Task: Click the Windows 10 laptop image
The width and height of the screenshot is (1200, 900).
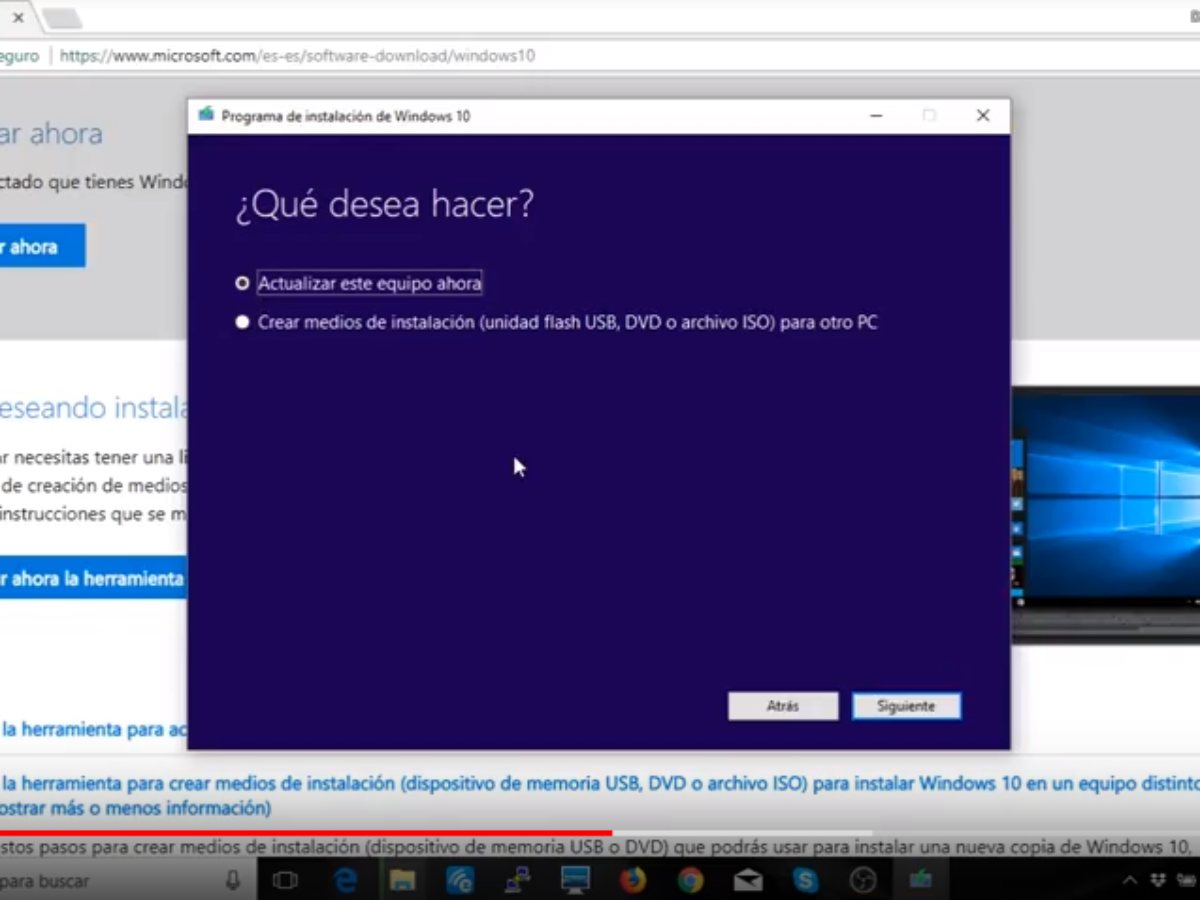Action: [x=1105, y=515]
